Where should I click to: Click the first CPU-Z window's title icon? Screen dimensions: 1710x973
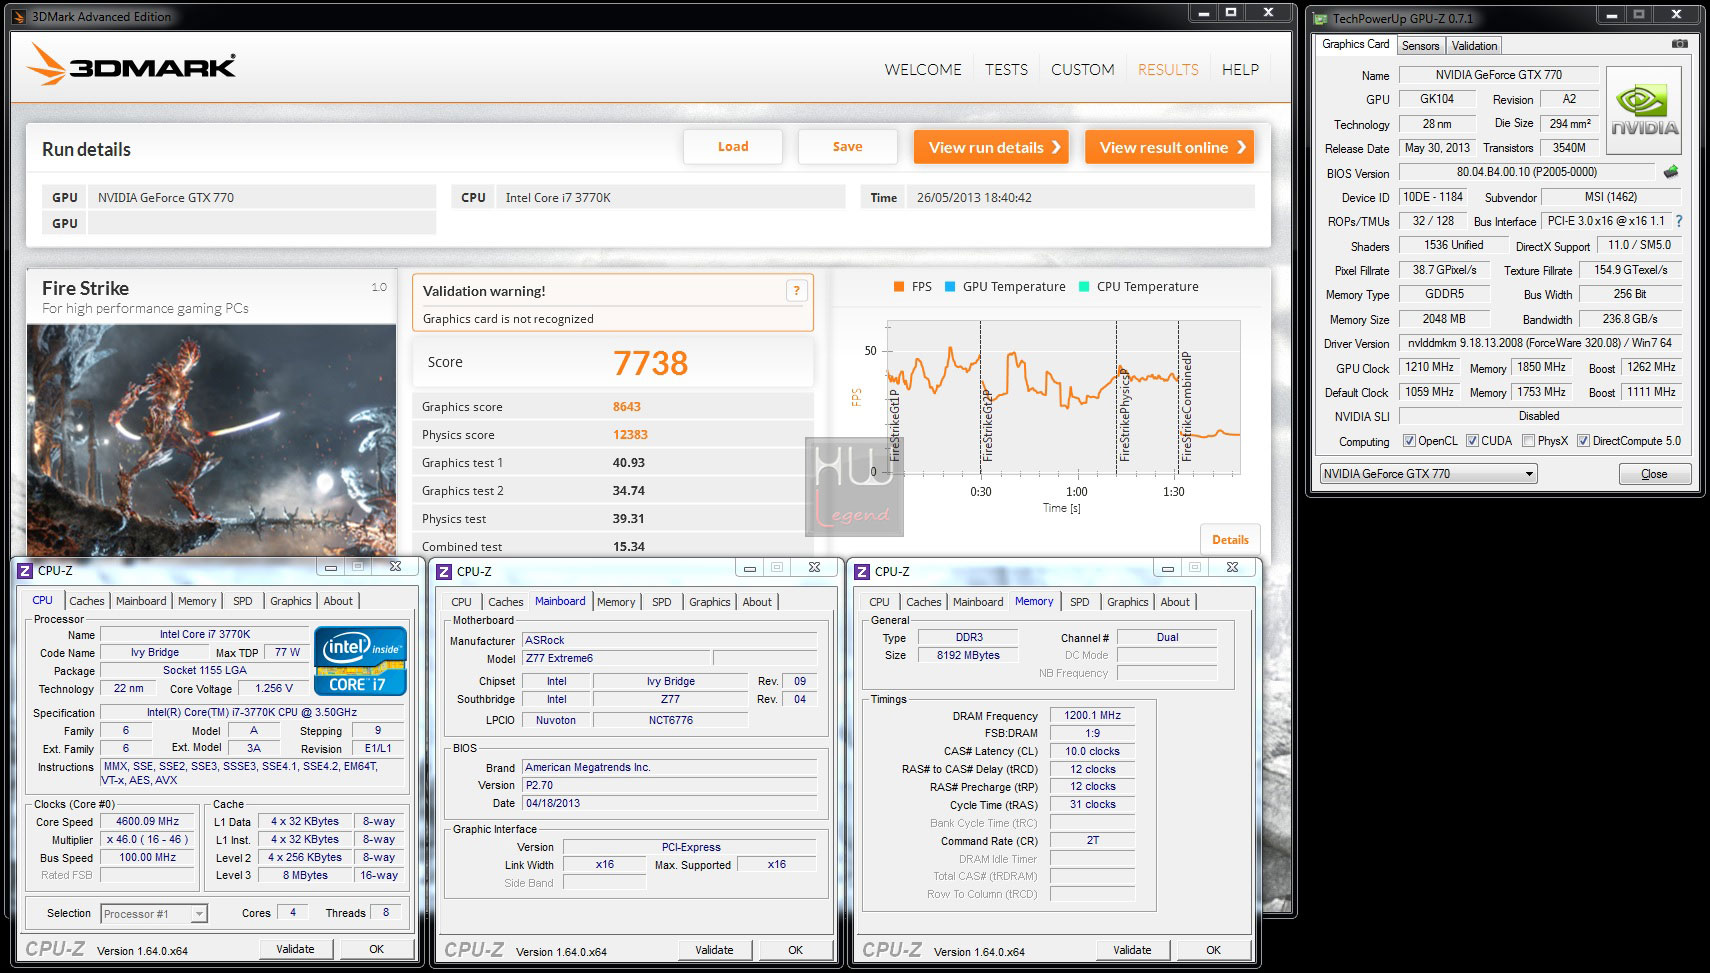point(25,570)
